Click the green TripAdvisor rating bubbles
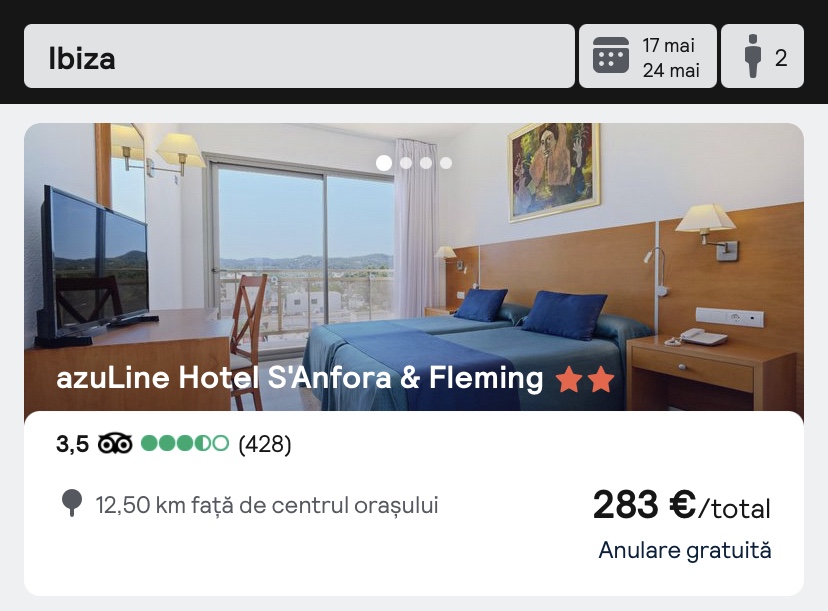Image resolution: width=828 pixels, height=611 pixels. [x=185, y=443]
